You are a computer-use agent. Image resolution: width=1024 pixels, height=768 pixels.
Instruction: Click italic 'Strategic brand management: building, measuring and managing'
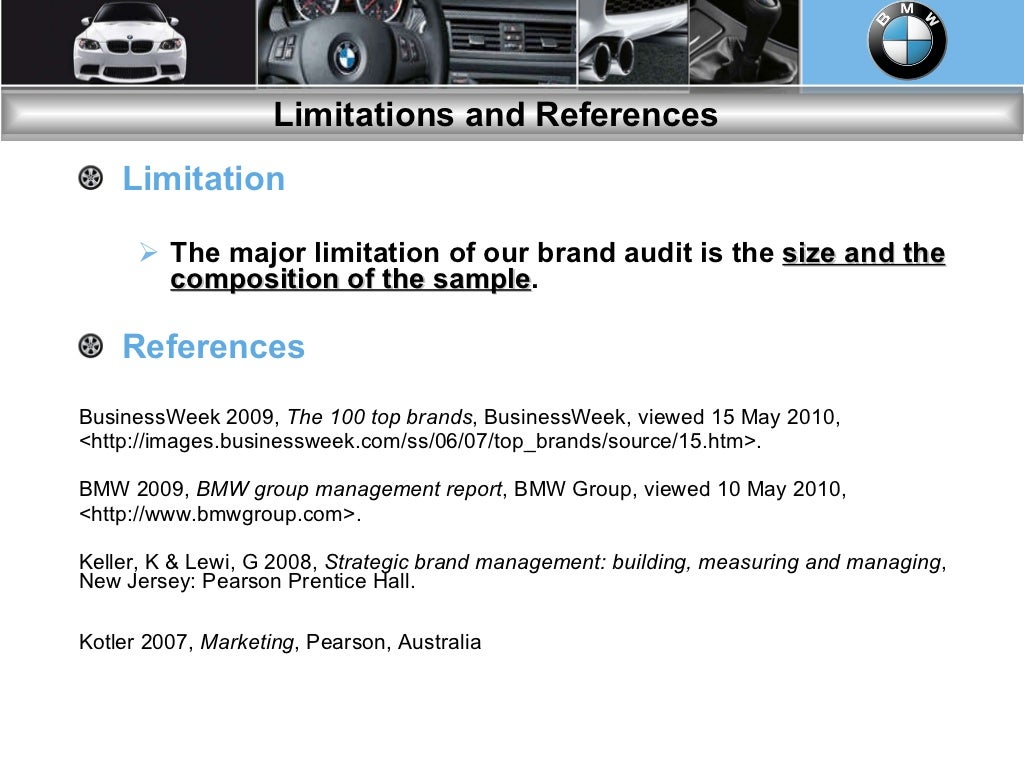[x=633, y=562]
